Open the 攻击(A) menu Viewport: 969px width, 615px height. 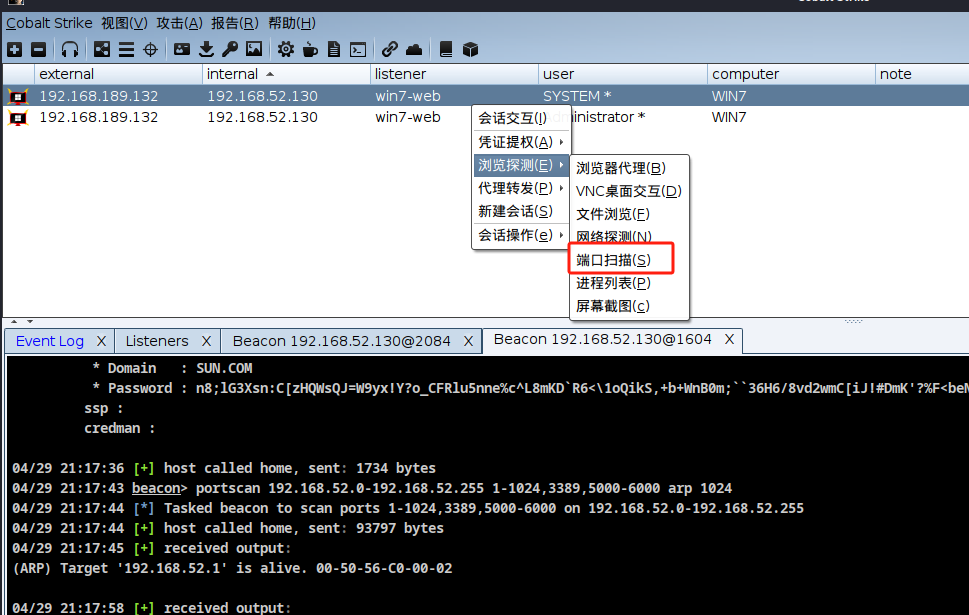(x=179, y=23)
